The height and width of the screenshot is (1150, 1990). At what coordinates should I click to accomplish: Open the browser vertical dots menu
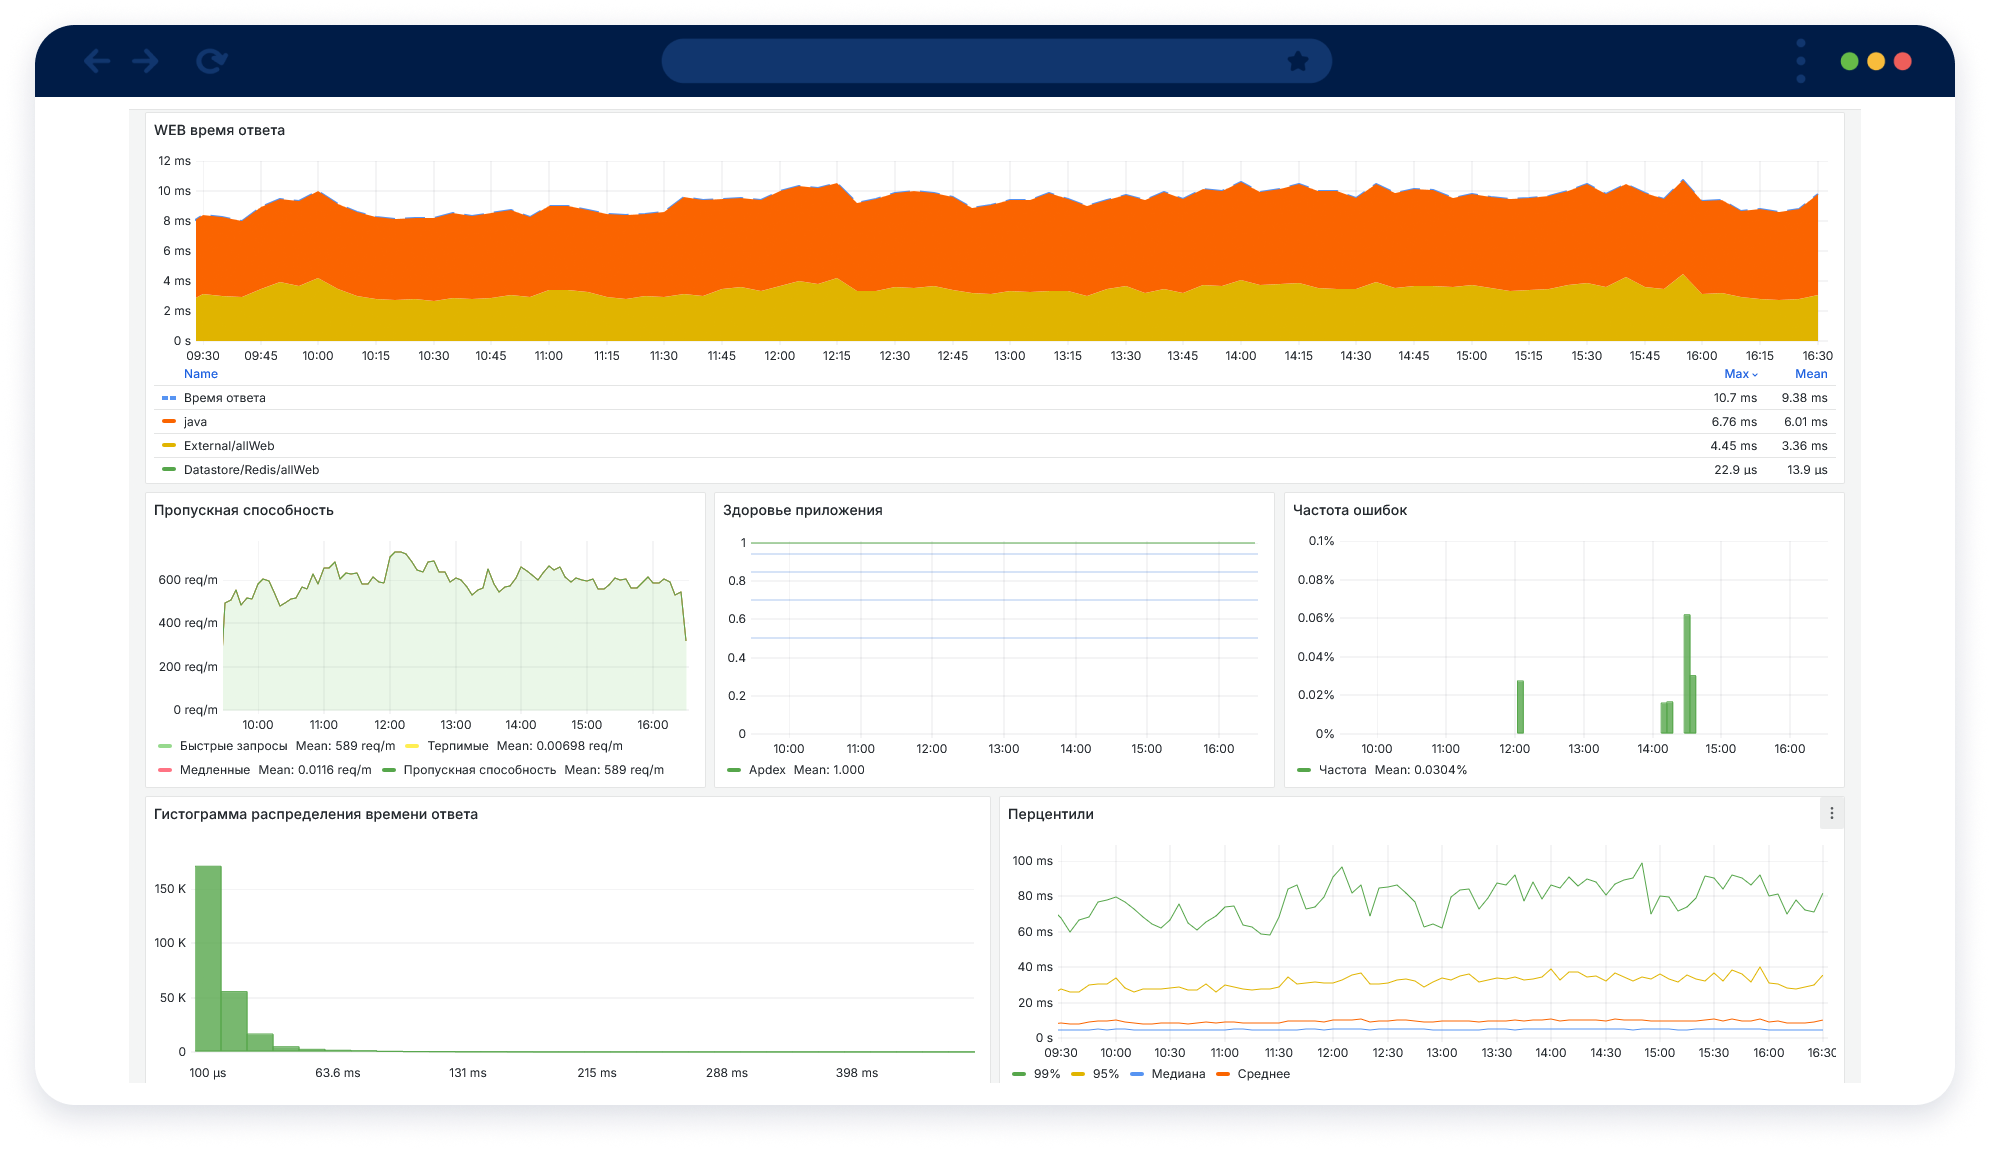[x=1801, y=61]
